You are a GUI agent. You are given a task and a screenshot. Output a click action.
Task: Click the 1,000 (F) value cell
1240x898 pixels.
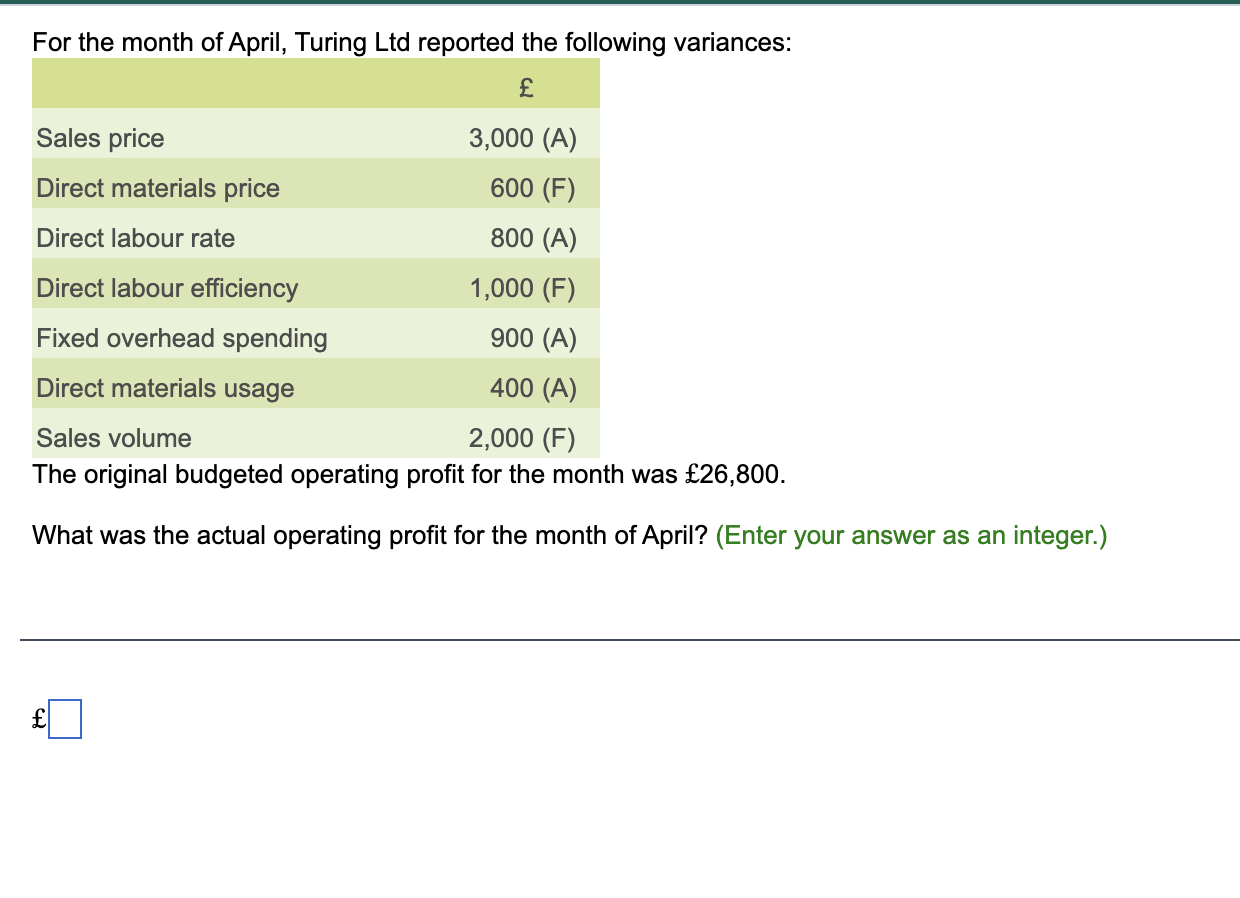522,288
